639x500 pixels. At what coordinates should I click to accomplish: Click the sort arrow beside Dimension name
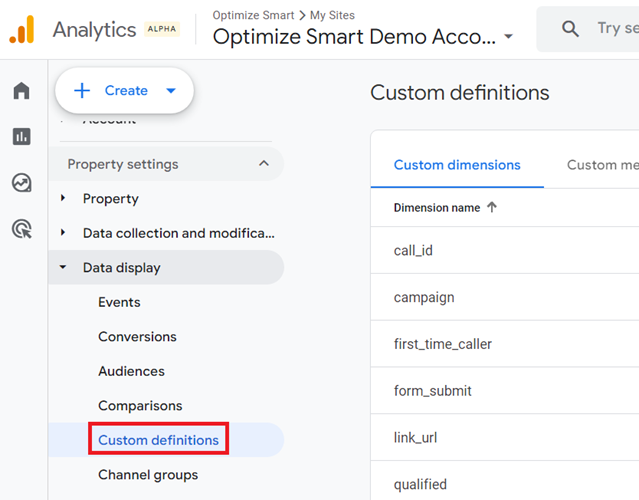pyautogui.click(x=492, y=207)
